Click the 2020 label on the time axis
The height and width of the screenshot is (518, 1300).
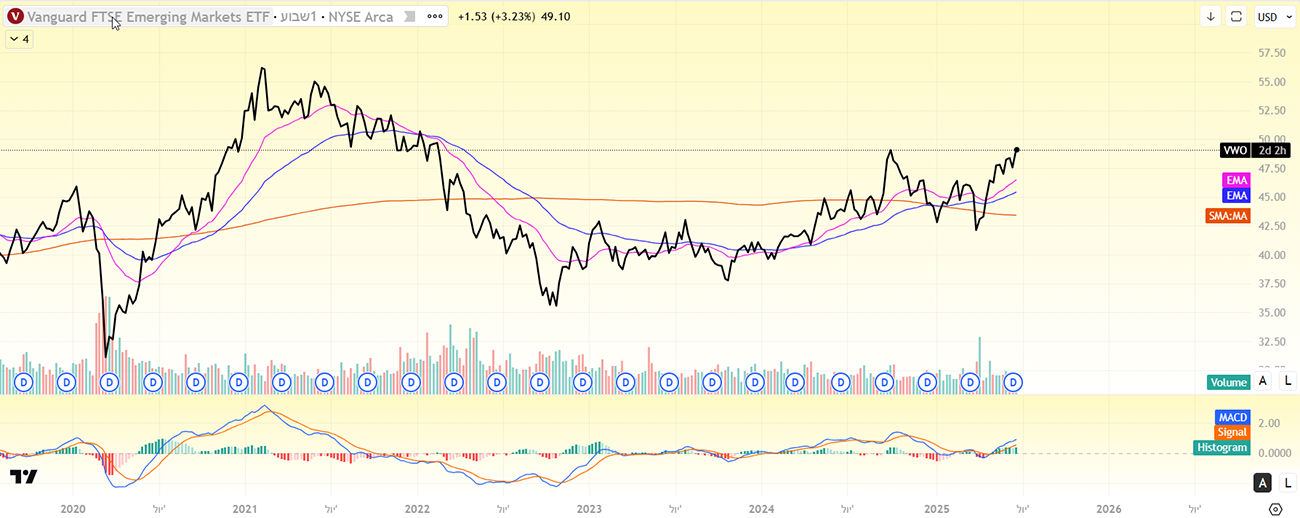(x=73, y=509)
